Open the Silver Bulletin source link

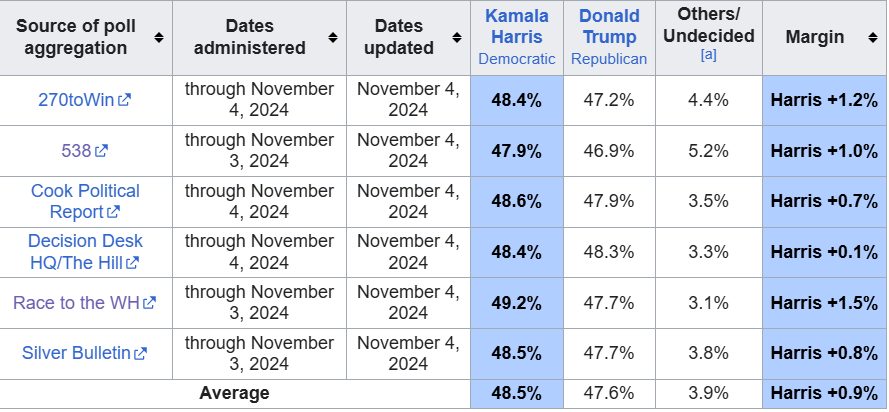(x=76, y=352)
